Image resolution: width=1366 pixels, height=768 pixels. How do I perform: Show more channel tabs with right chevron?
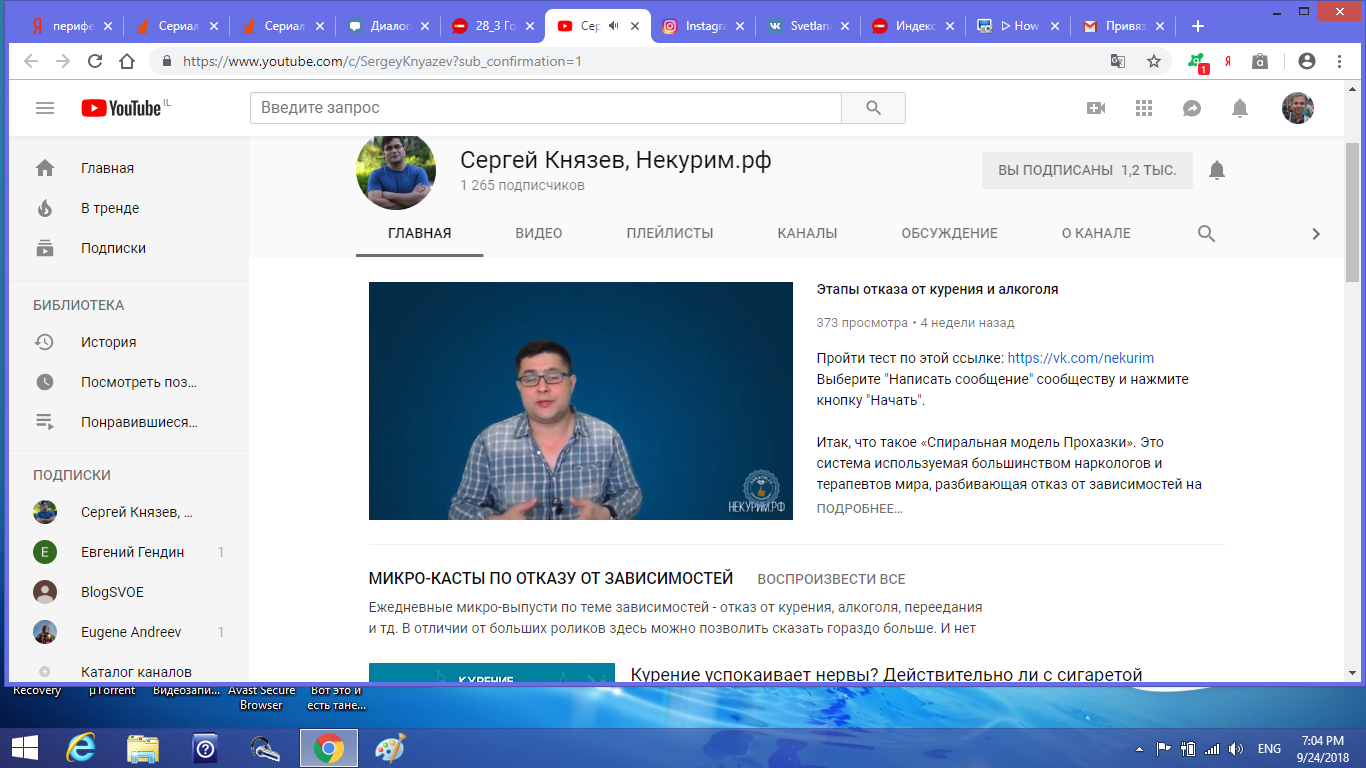[x=1316, y=234]
